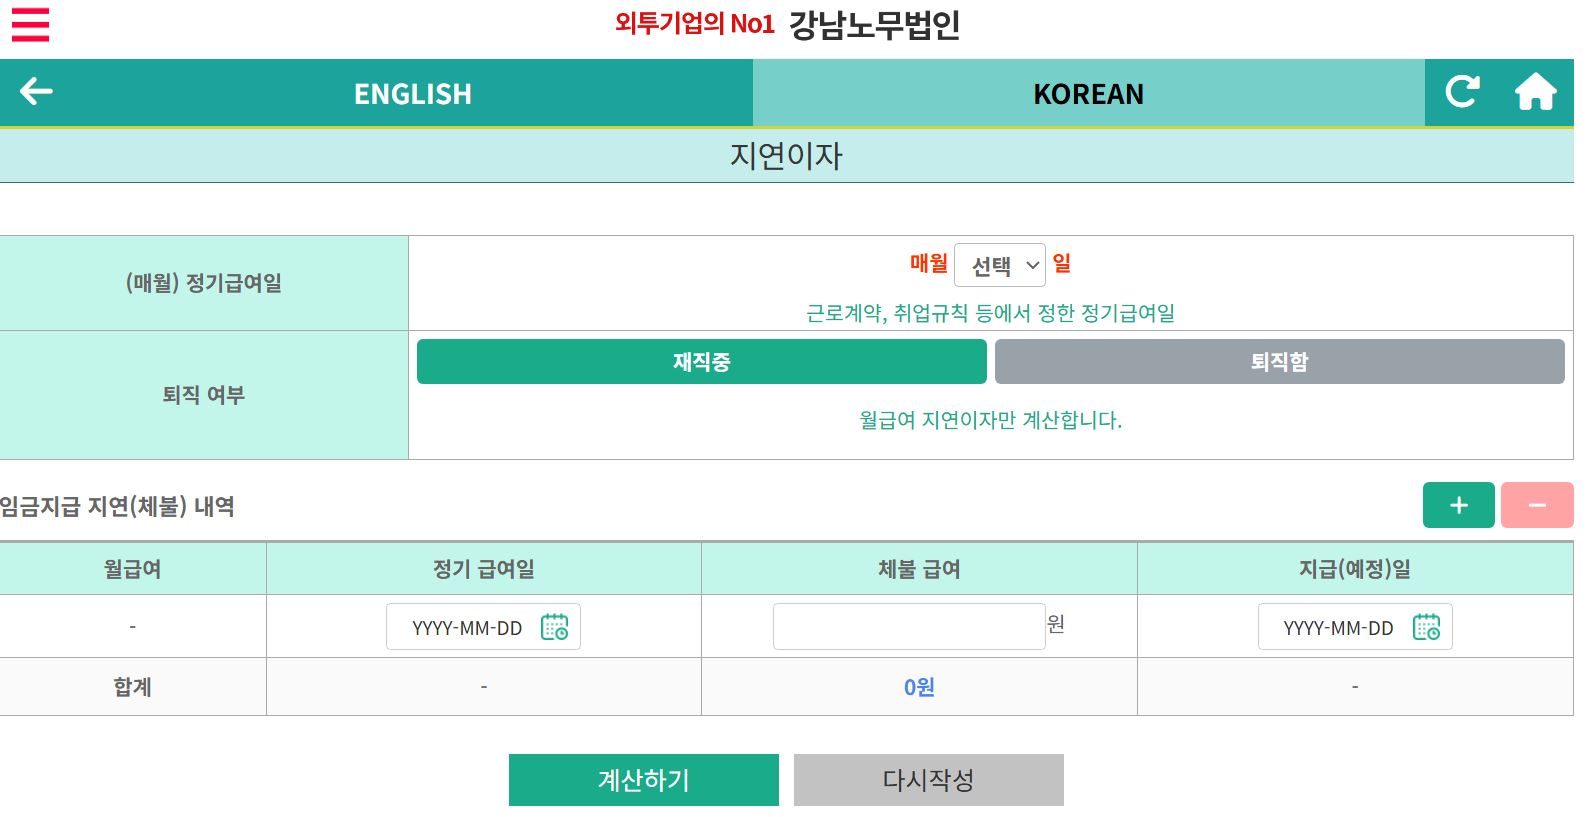Click the 강남노무법인 logo title

(874, 25)
